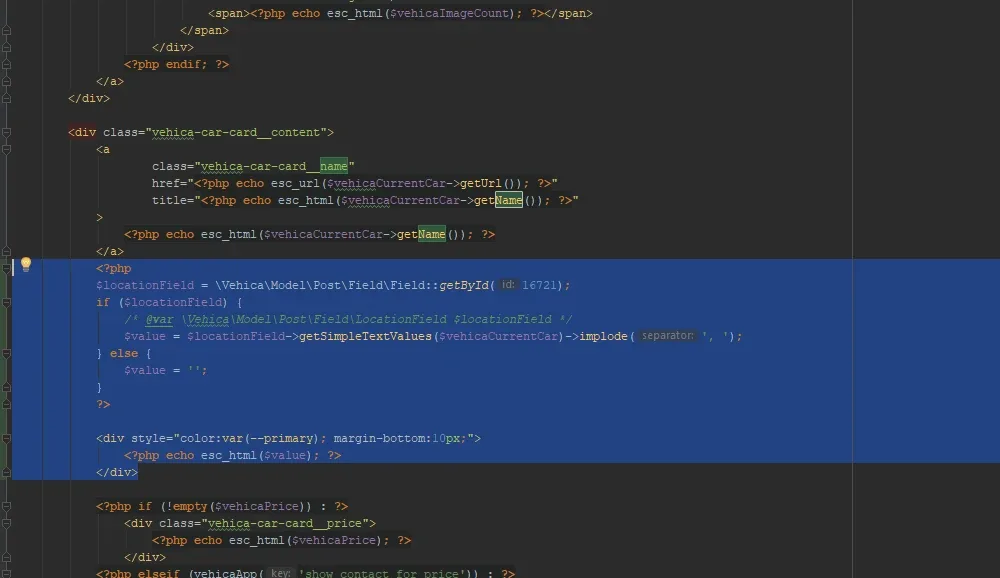1000x578 pixels.
Task: Click '$vehicaCurrentCar' in getSimpleTextValues call
Action: pos(499,336)
